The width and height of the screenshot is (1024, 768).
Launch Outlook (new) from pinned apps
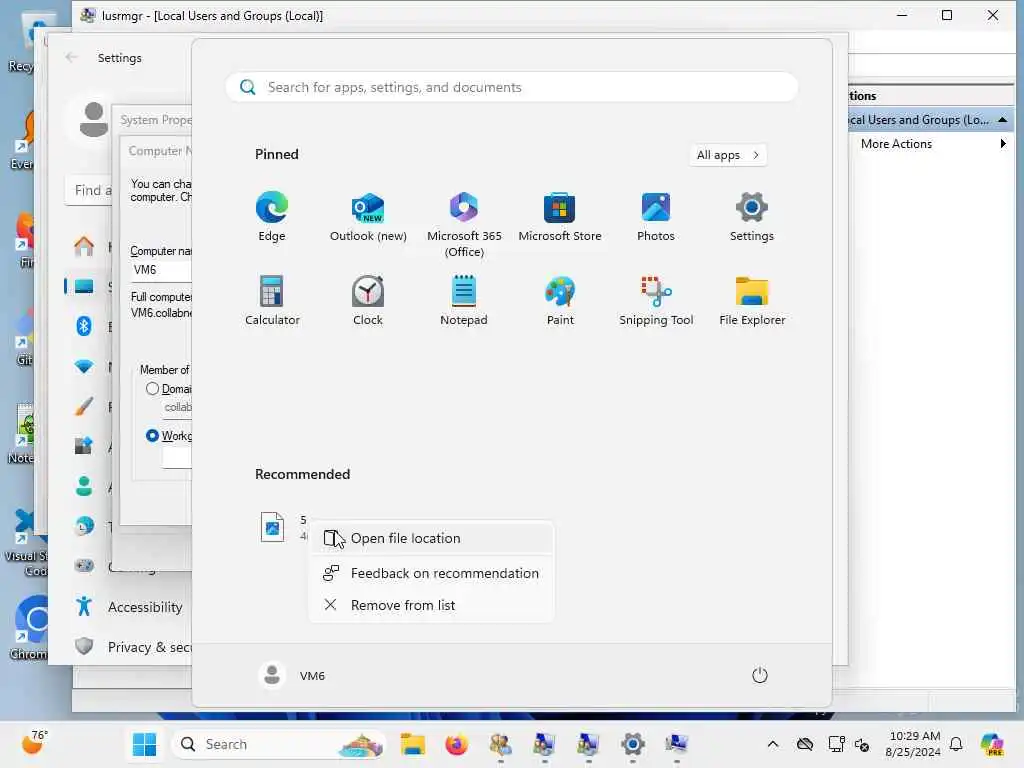coord(368,217)
